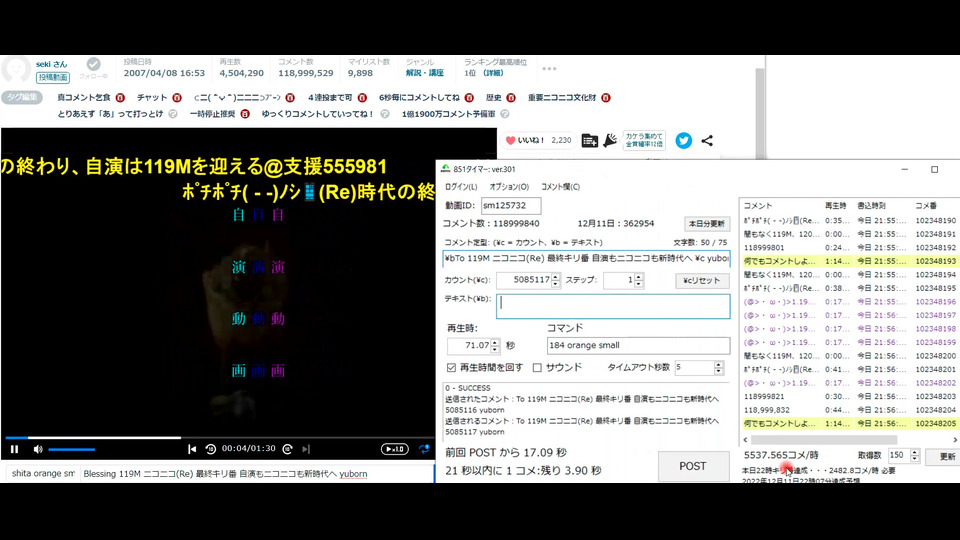Rewind 10 seconds with the back icon

pos(211,449)
